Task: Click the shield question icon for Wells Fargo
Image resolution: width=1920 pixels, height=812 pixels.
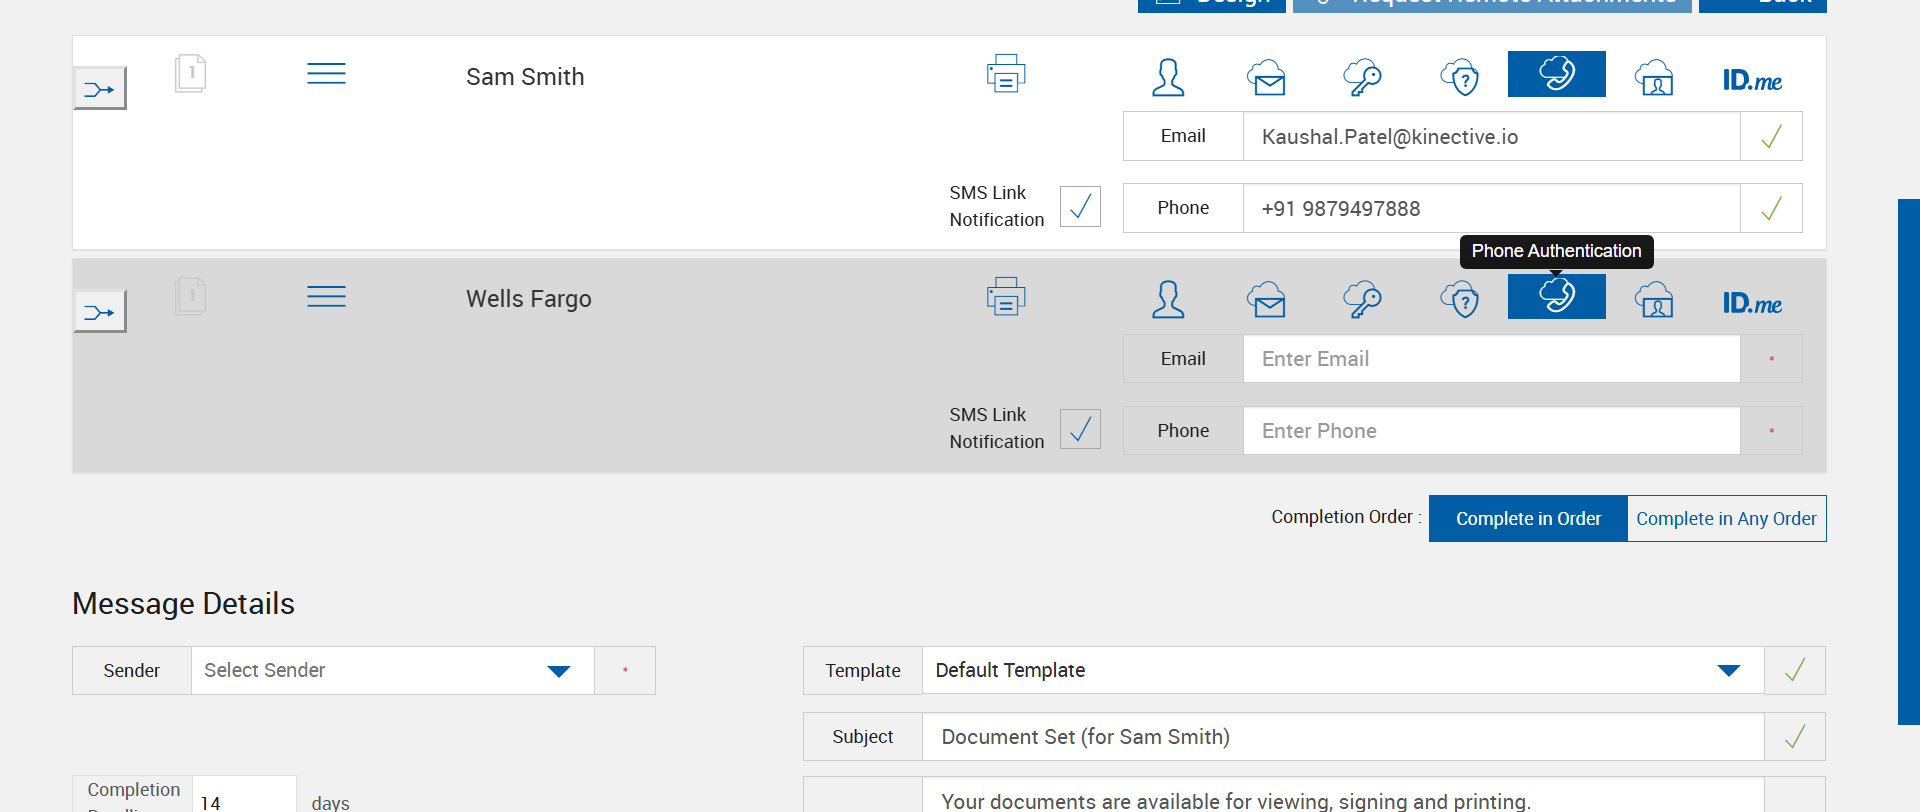Action: pos(1460,300)
